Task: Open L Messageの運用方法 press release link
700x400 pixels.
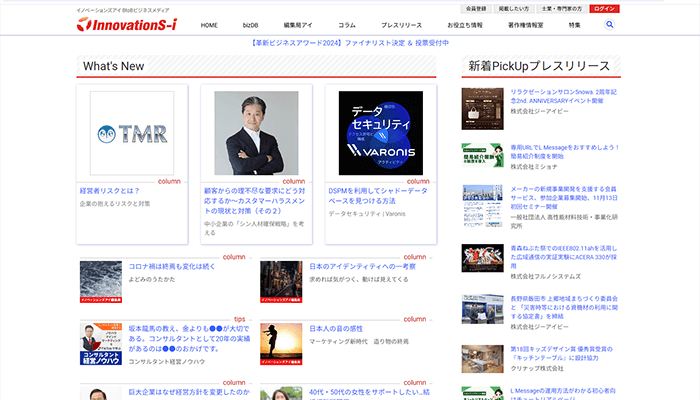Action: click(563, 393)
